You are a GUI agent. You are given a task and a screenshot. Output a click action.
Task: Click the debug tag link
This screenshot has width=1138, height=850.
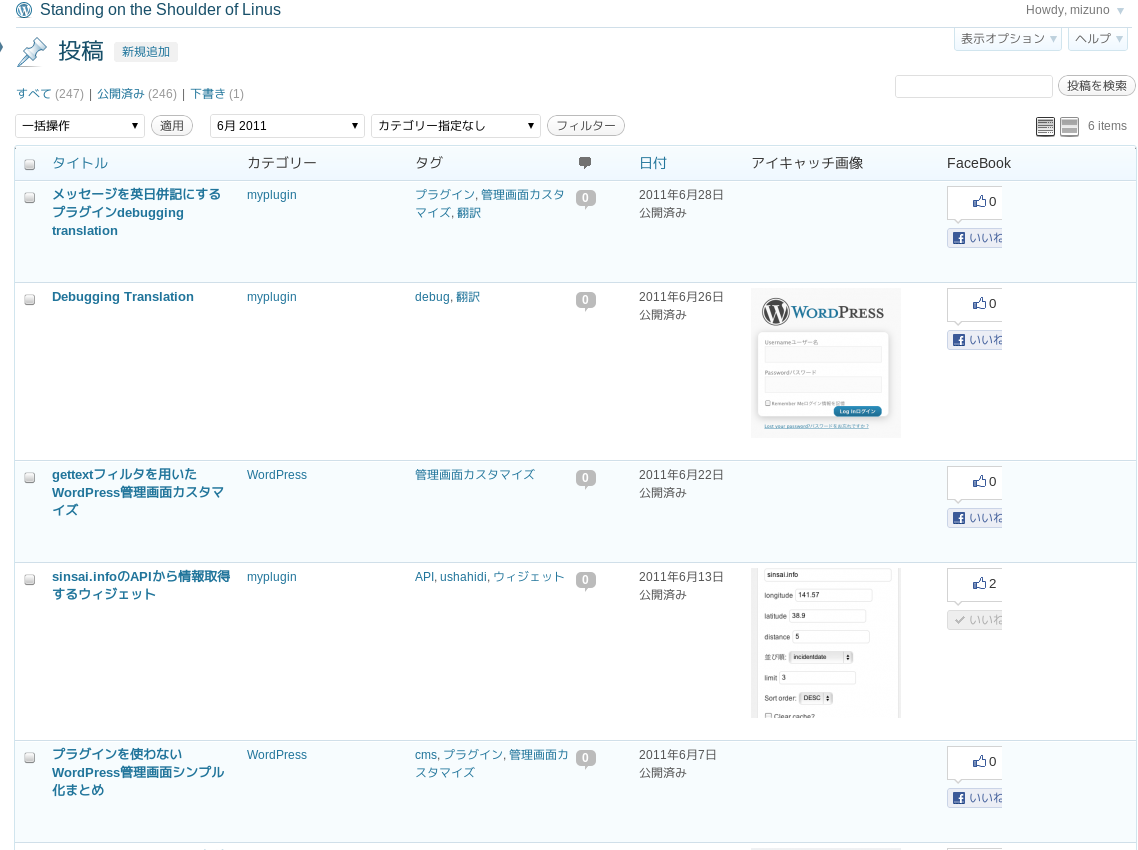click(x=432, y=297)
